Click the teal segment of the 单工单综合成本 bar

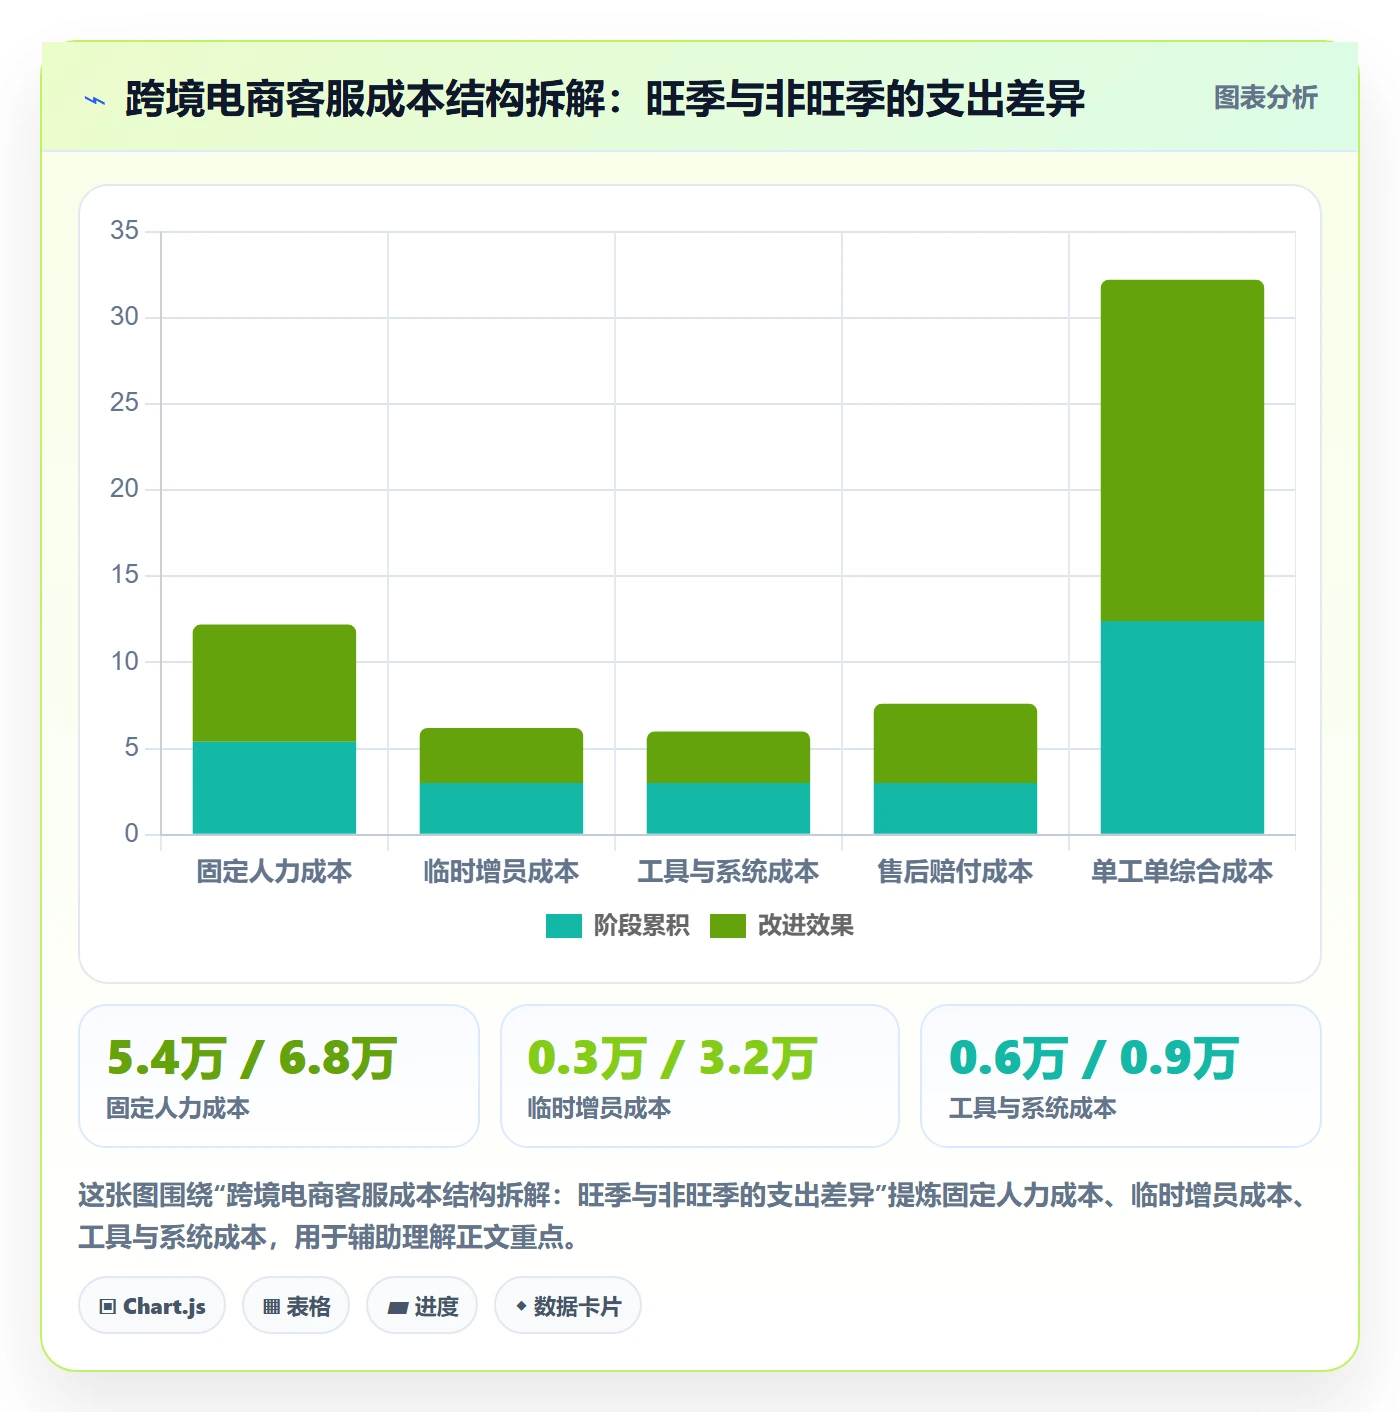tap(1182, 728)
